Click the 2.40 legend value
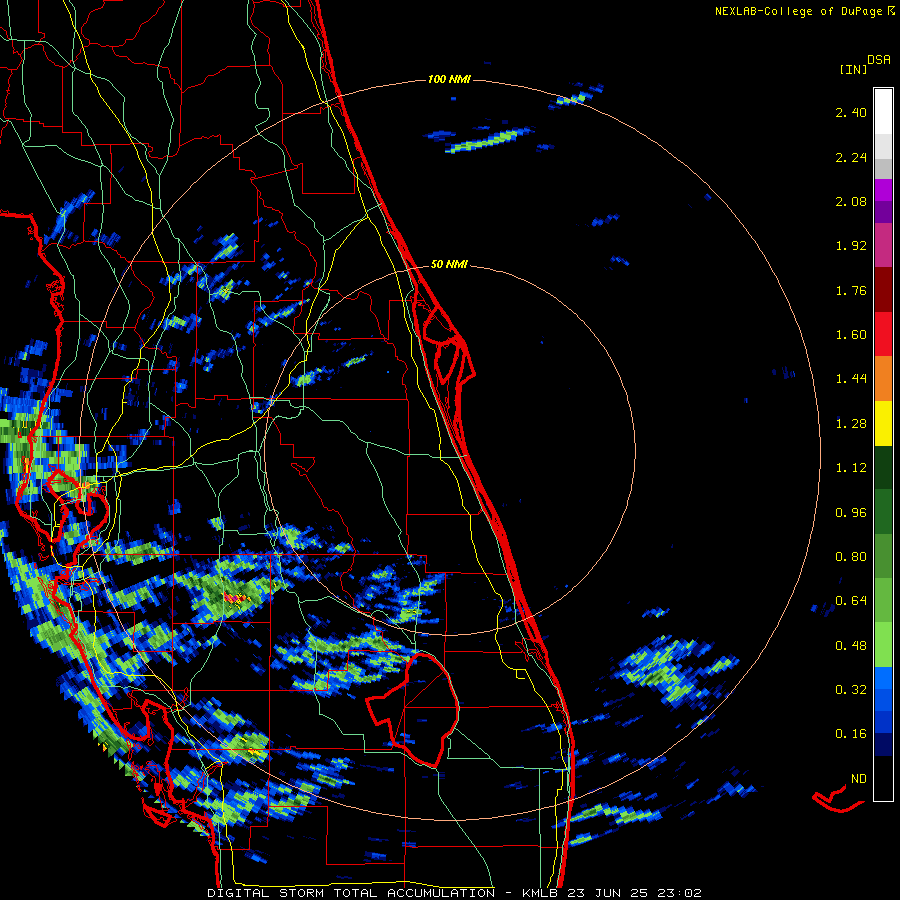900x900 pixels. [851, 112]
